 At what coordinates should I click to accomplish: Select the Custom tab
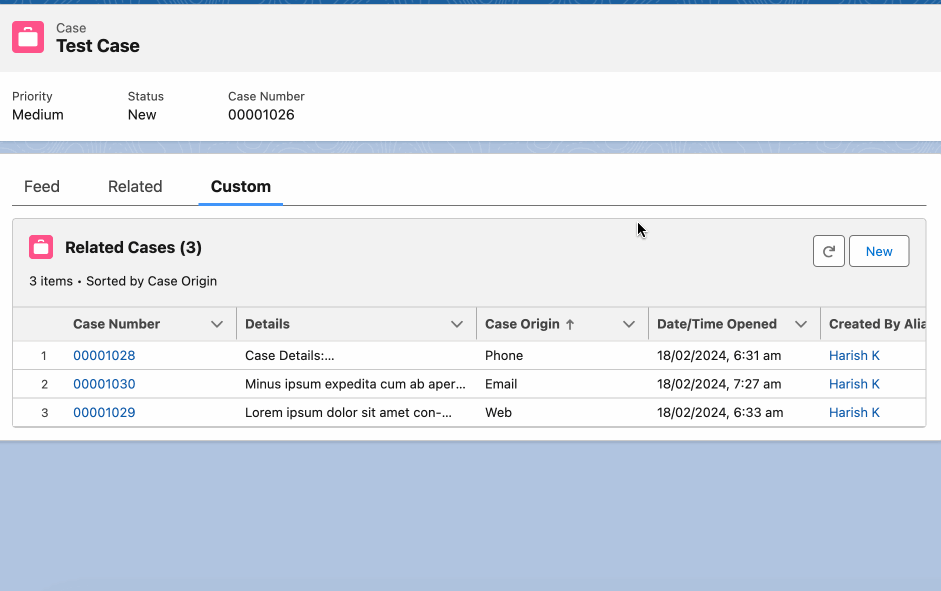tap(241, 187)
